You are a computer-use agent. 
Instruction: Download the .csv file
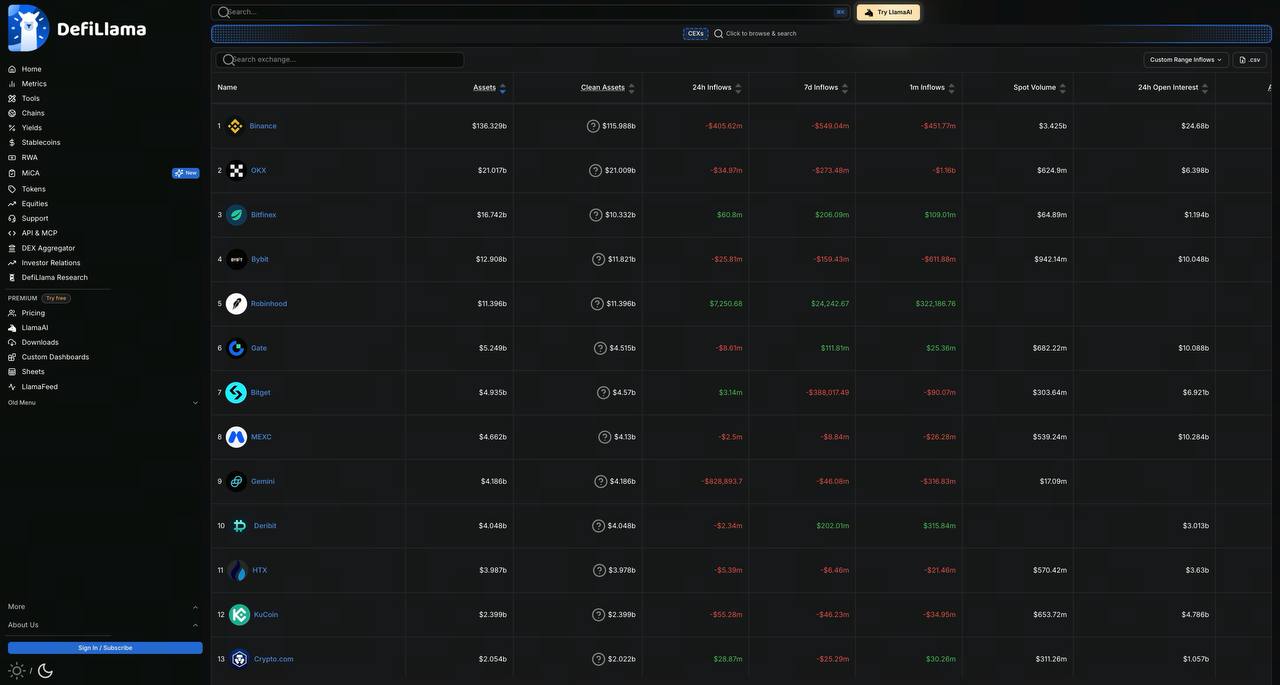coord(1250,60)
